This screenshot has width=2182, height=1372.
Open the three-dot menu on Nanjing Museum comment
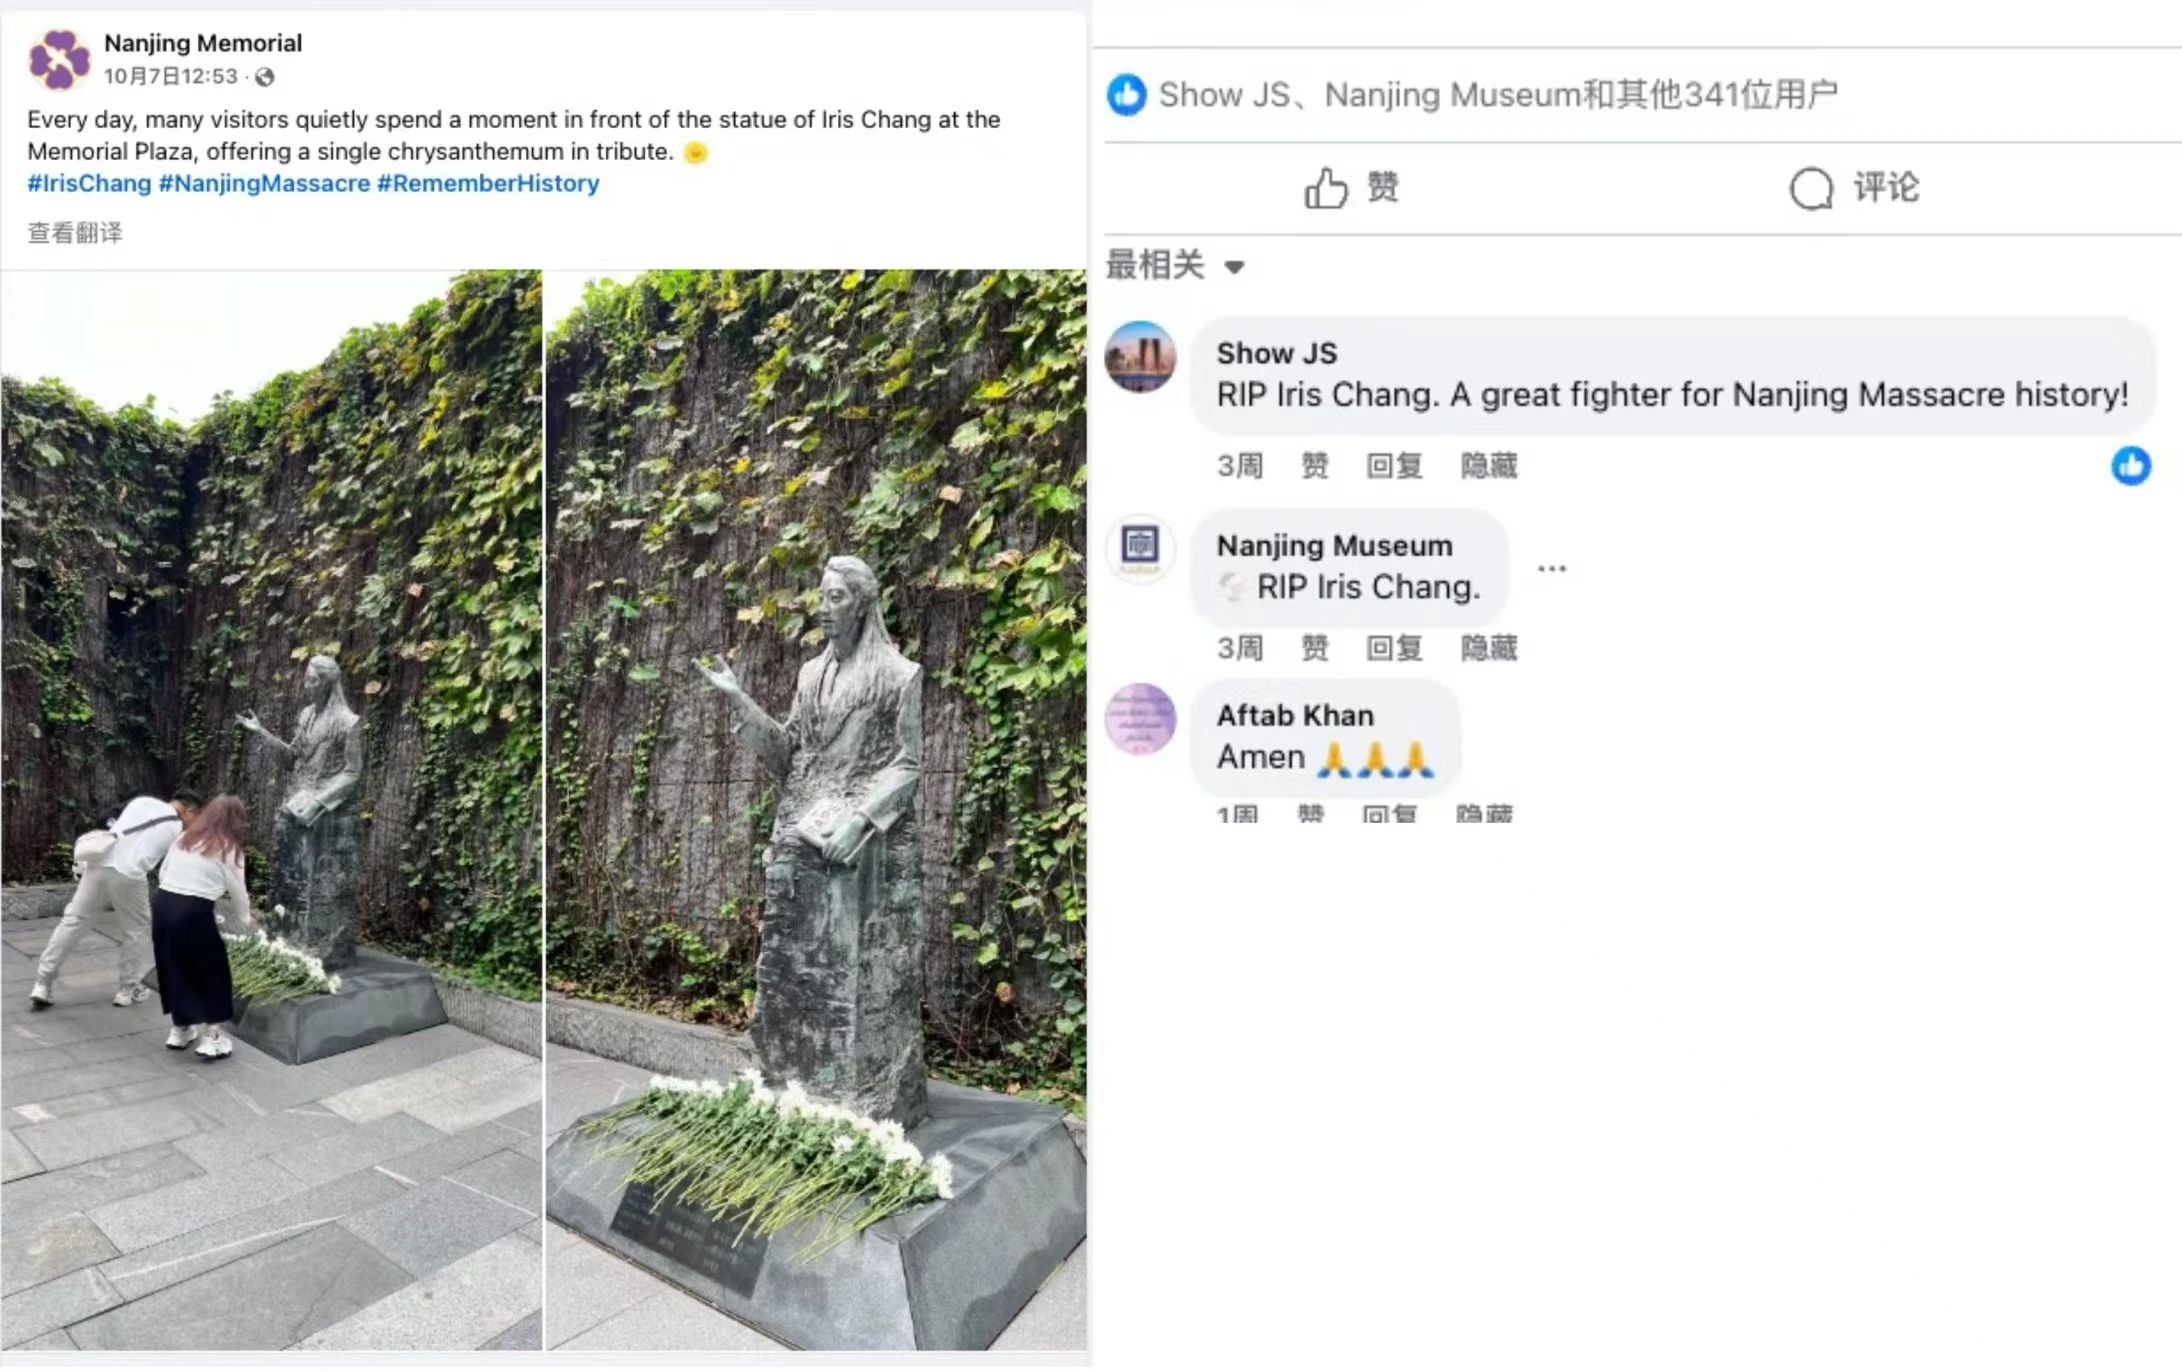click(1551, 569)
